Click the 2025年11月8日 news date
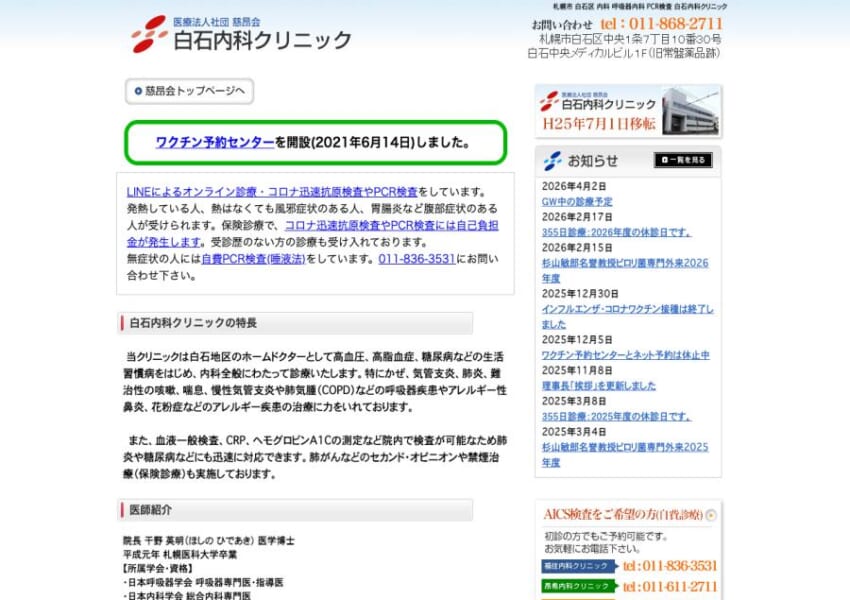Viewport: 850px width, 600px height. [x=577, y=371]
